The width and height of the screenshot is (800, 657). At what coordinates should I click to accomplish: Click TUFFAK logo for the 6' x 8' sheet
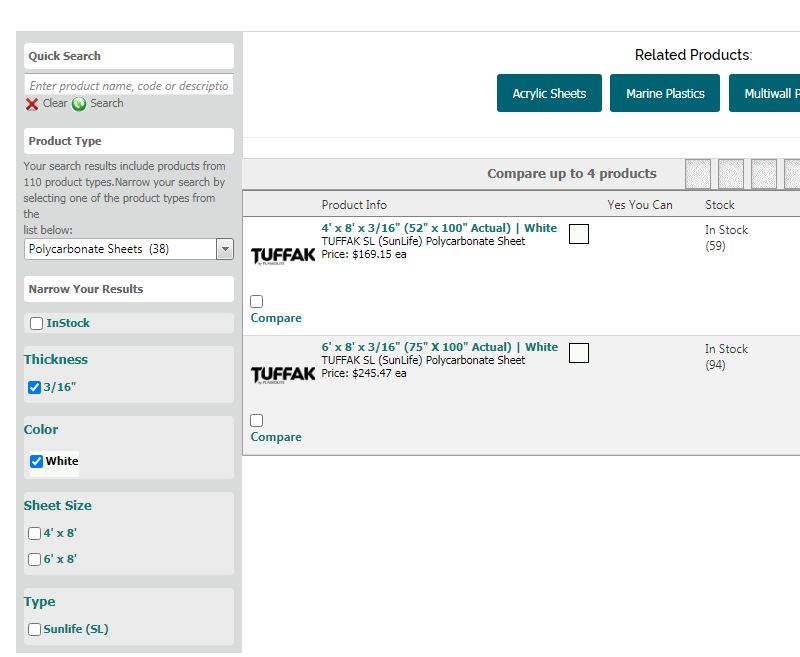pyautogui.click(x=283, y=374)
